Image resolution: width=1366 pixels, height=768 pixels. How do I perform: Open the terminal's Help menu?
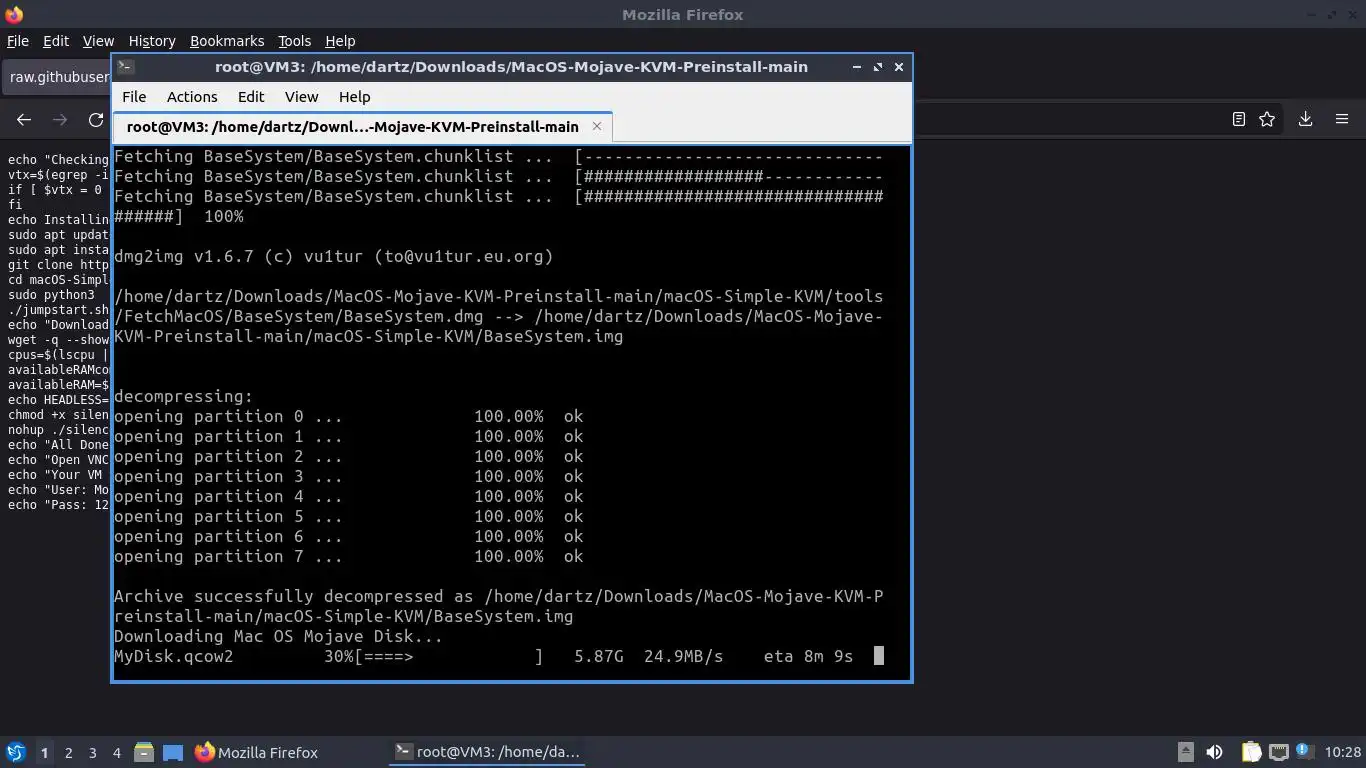tap(355, 97)
